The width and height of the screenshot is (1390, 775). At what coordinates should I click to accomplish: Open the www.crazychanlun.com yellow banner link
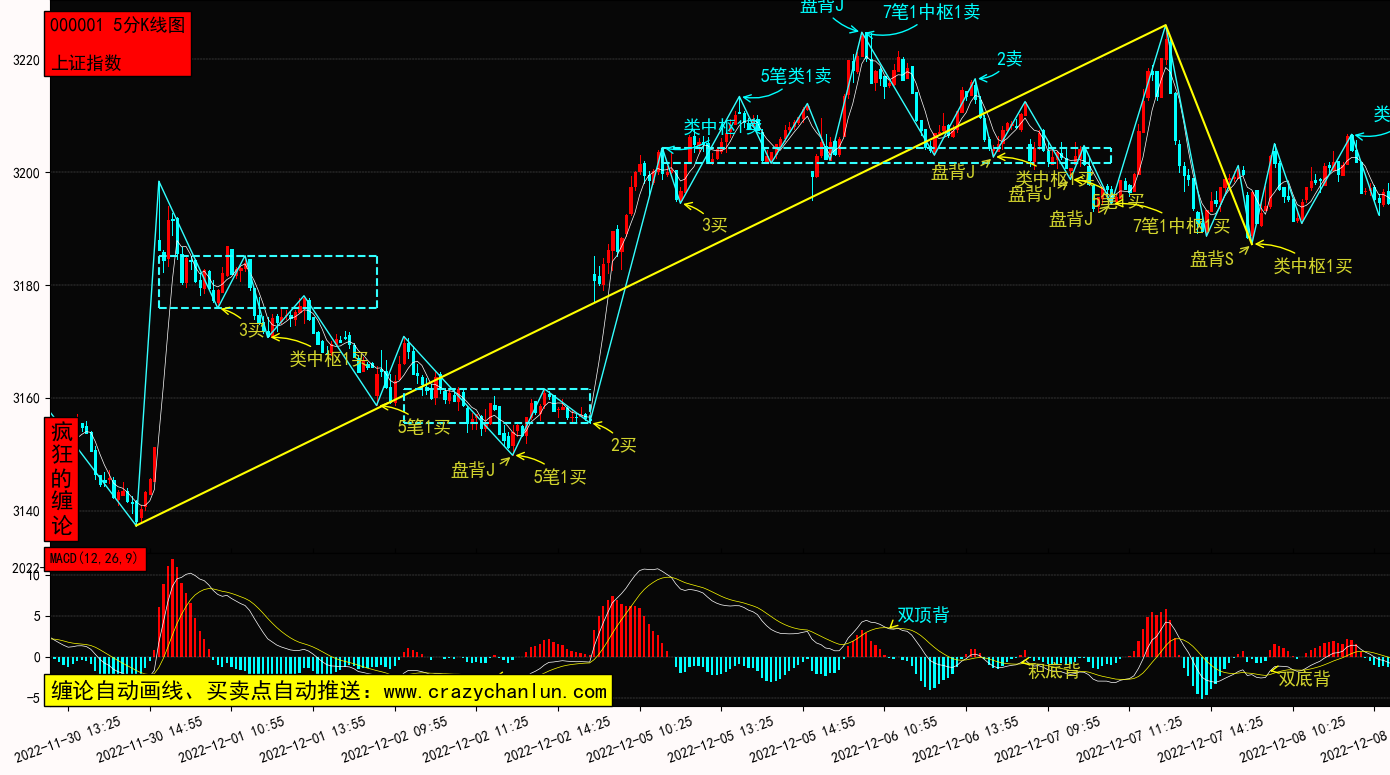tap(328, 691)
